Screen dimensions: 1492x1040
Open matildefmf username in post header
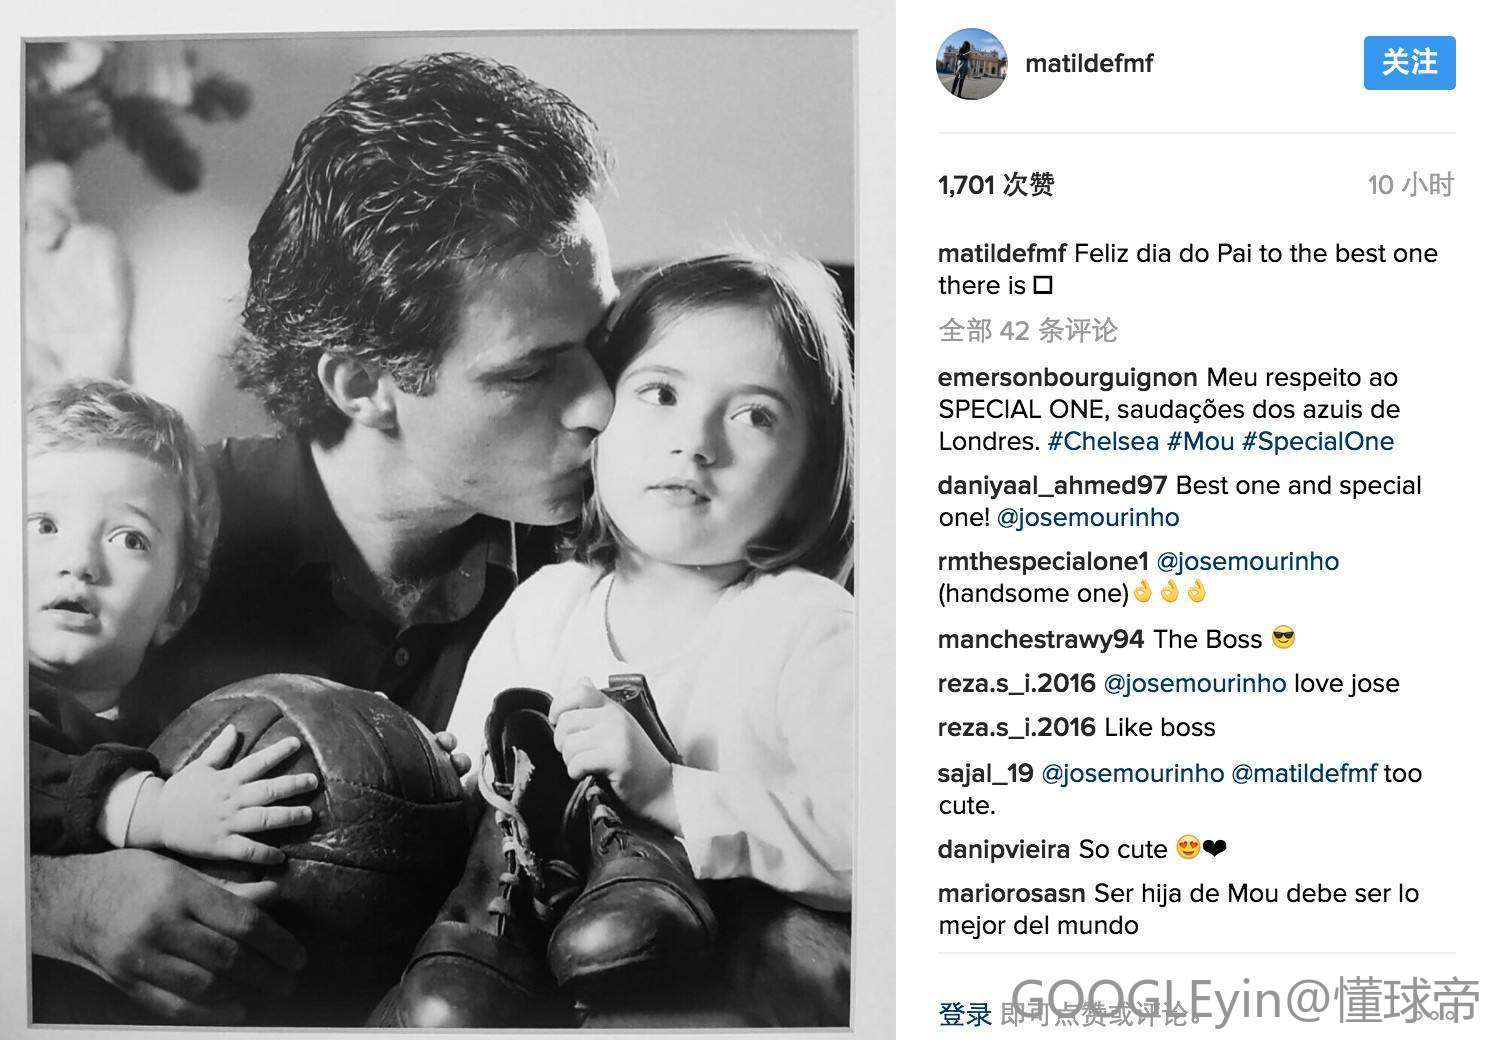(1089, 63)
